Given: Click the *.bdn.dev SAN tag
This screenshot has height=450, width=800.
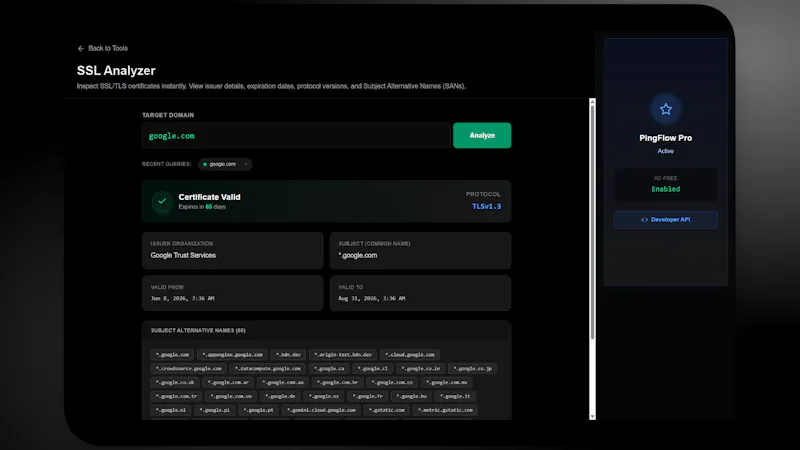Looking at the screenshot, I should click(x=288, y=355).
